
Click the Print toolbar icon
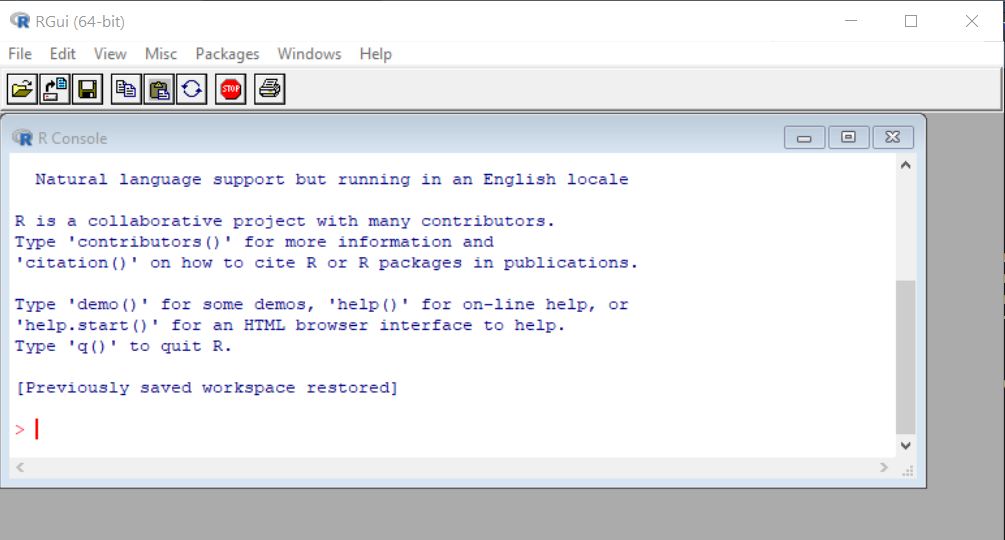click(270, 89)
